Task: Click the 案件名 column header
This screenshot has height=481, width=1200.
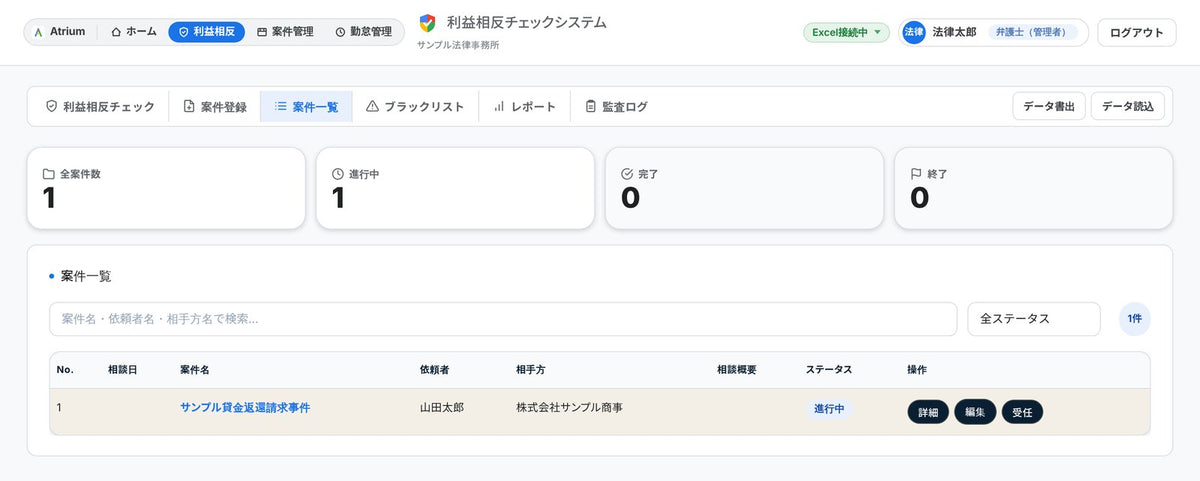Action: [194, 370]
